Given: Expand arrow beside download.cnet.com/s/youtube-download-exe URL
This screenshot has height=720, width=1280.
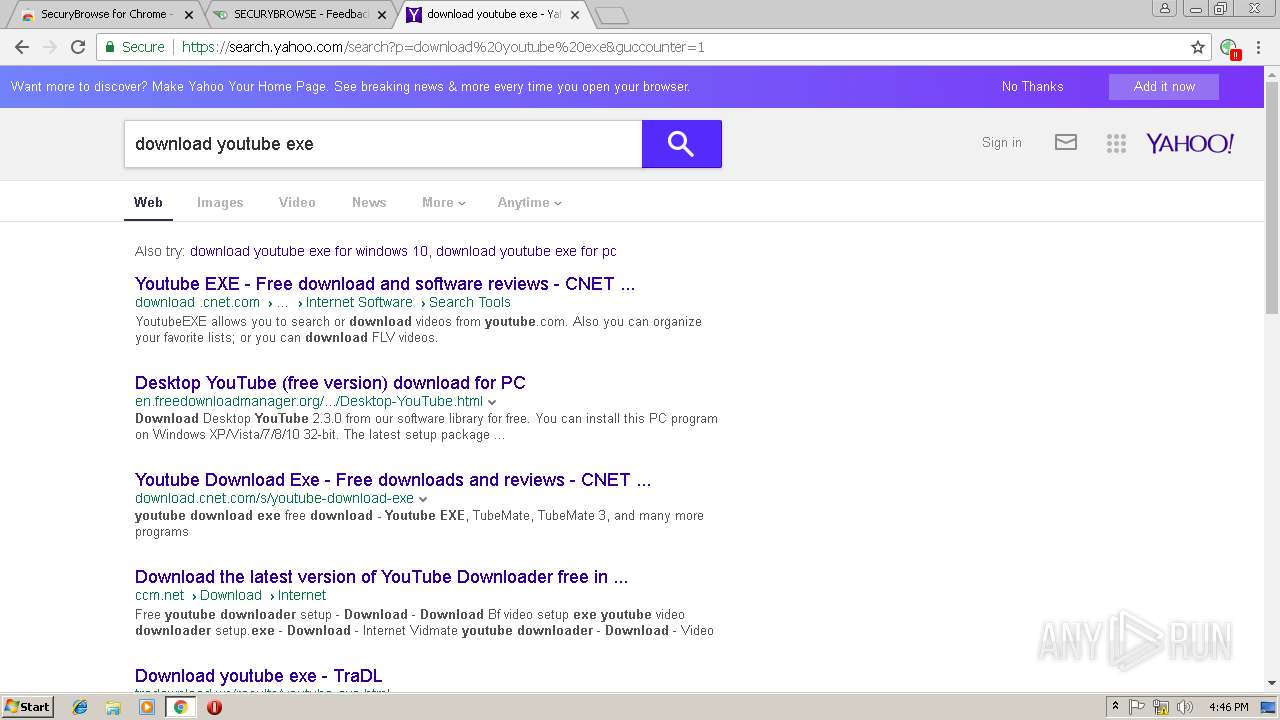Looking at the screenshot, I should coord(423,499).
